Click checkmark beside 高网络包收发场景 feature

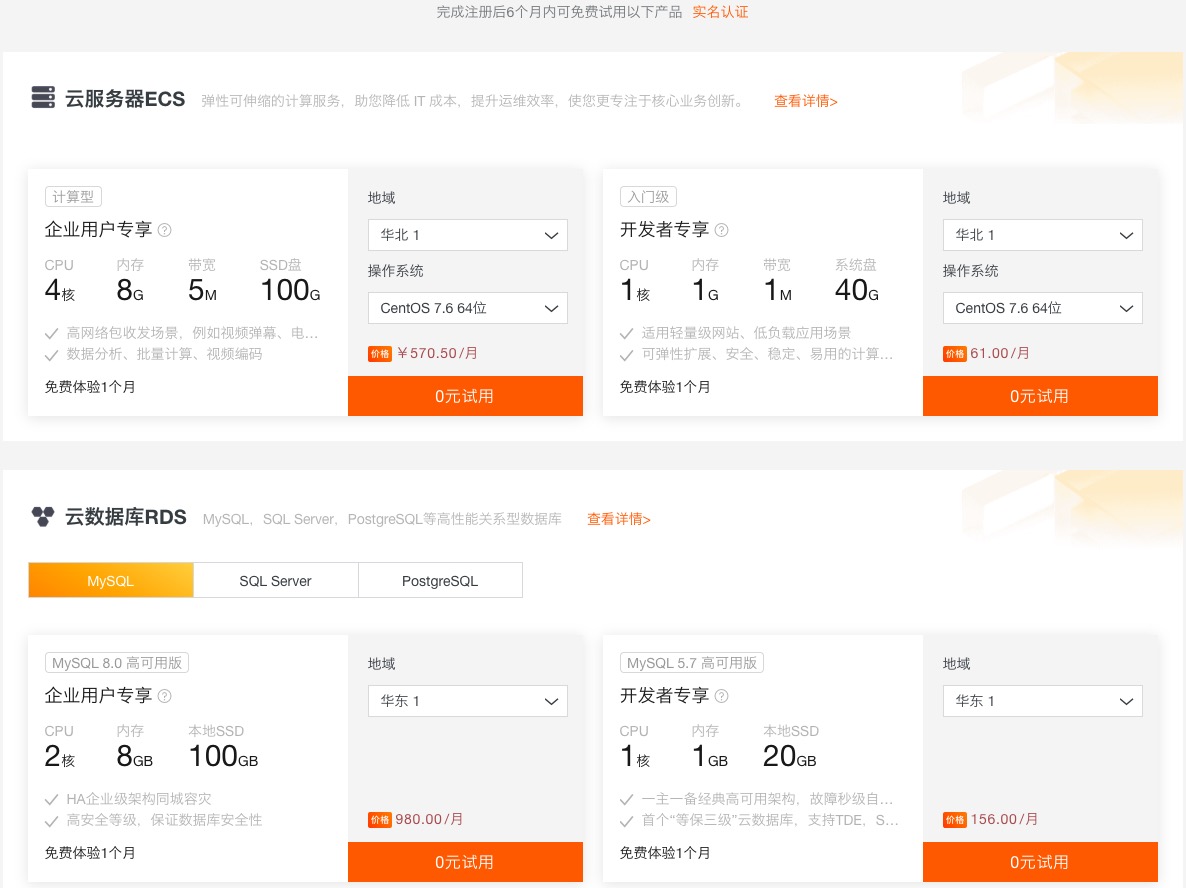[51, 334]
